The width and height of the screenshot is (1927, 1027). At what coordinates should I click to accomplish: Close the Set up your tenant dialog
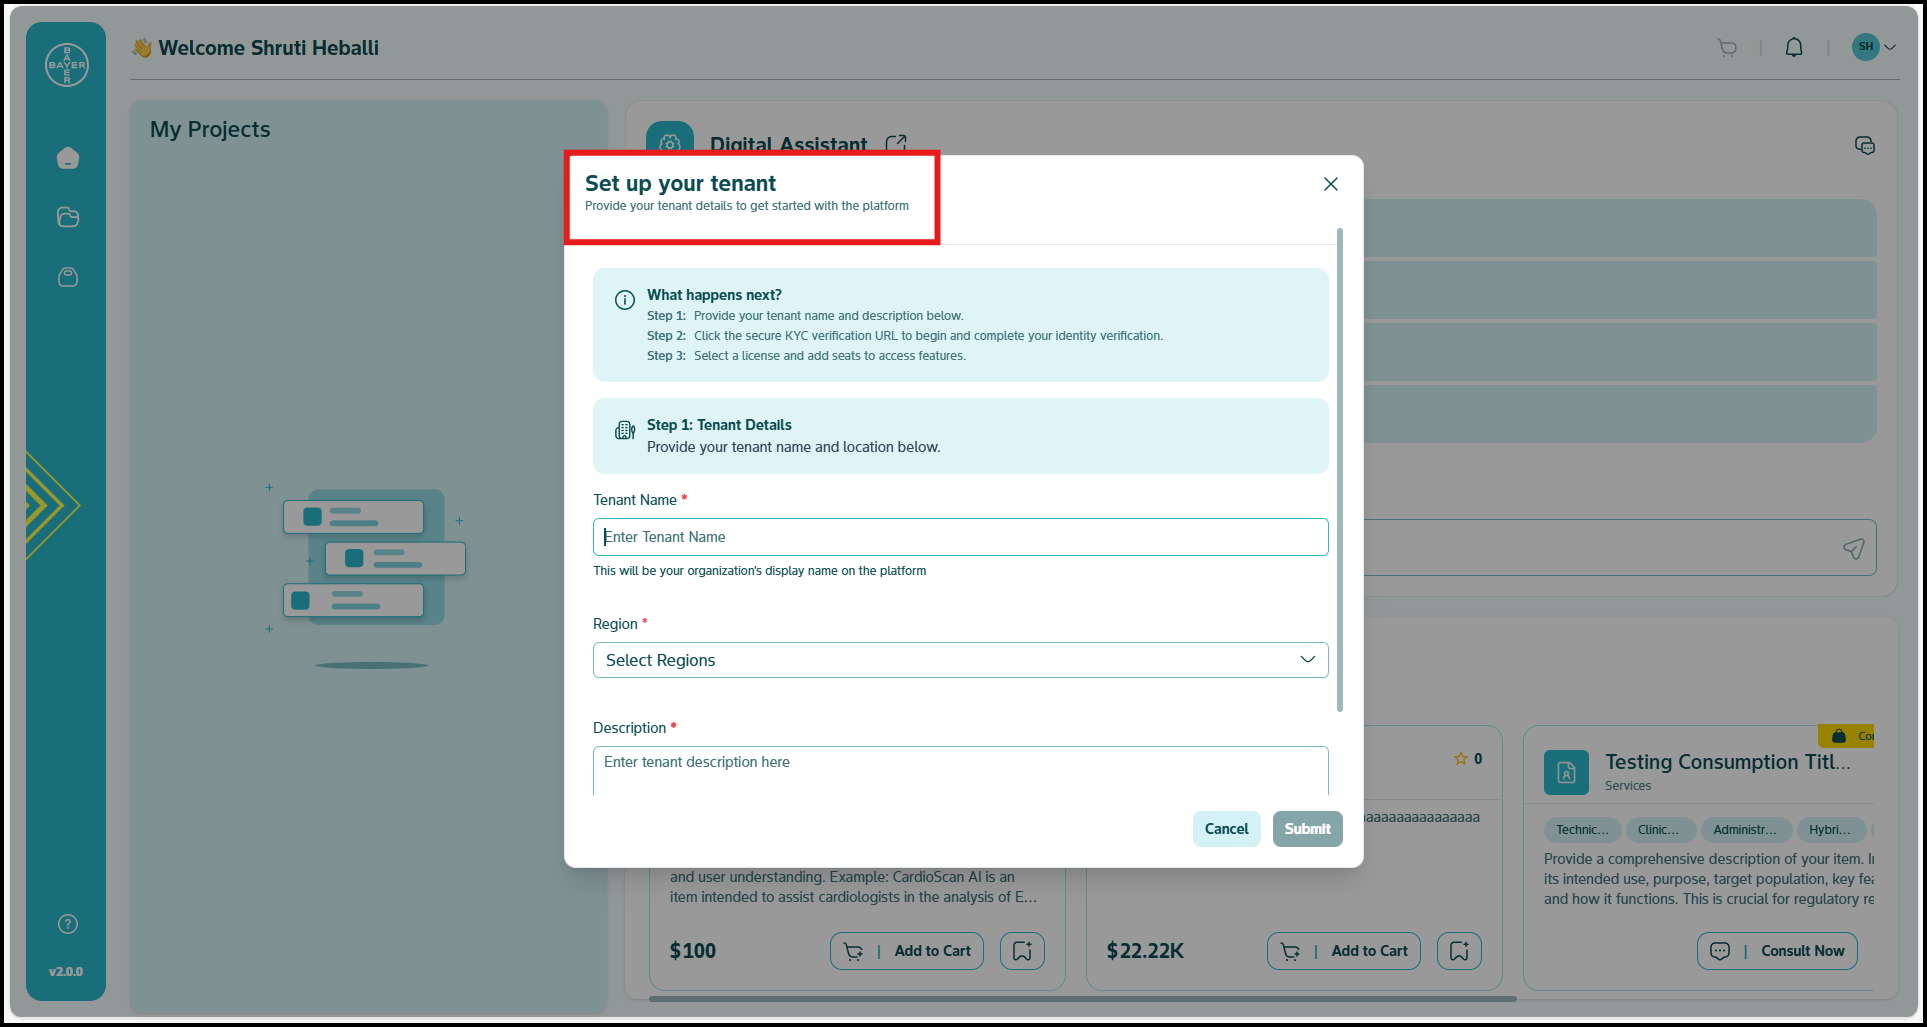[1330, 184]
